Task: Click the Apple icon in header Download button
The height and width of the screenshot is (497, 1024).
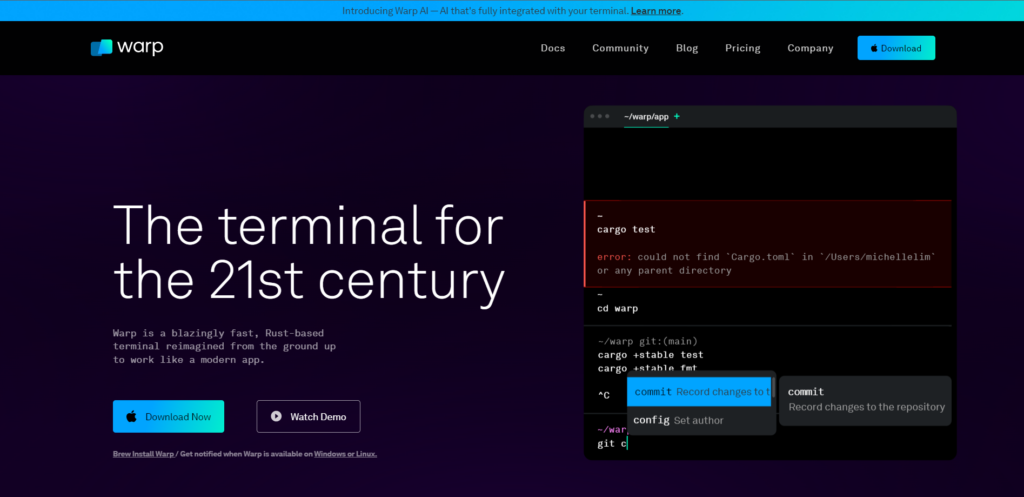Action: click(x=874, y=48)
